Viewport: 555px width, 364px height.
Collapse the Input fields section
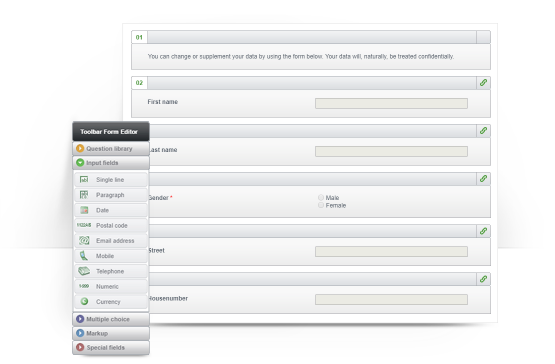pyautogui.click(x=111, y=163)
